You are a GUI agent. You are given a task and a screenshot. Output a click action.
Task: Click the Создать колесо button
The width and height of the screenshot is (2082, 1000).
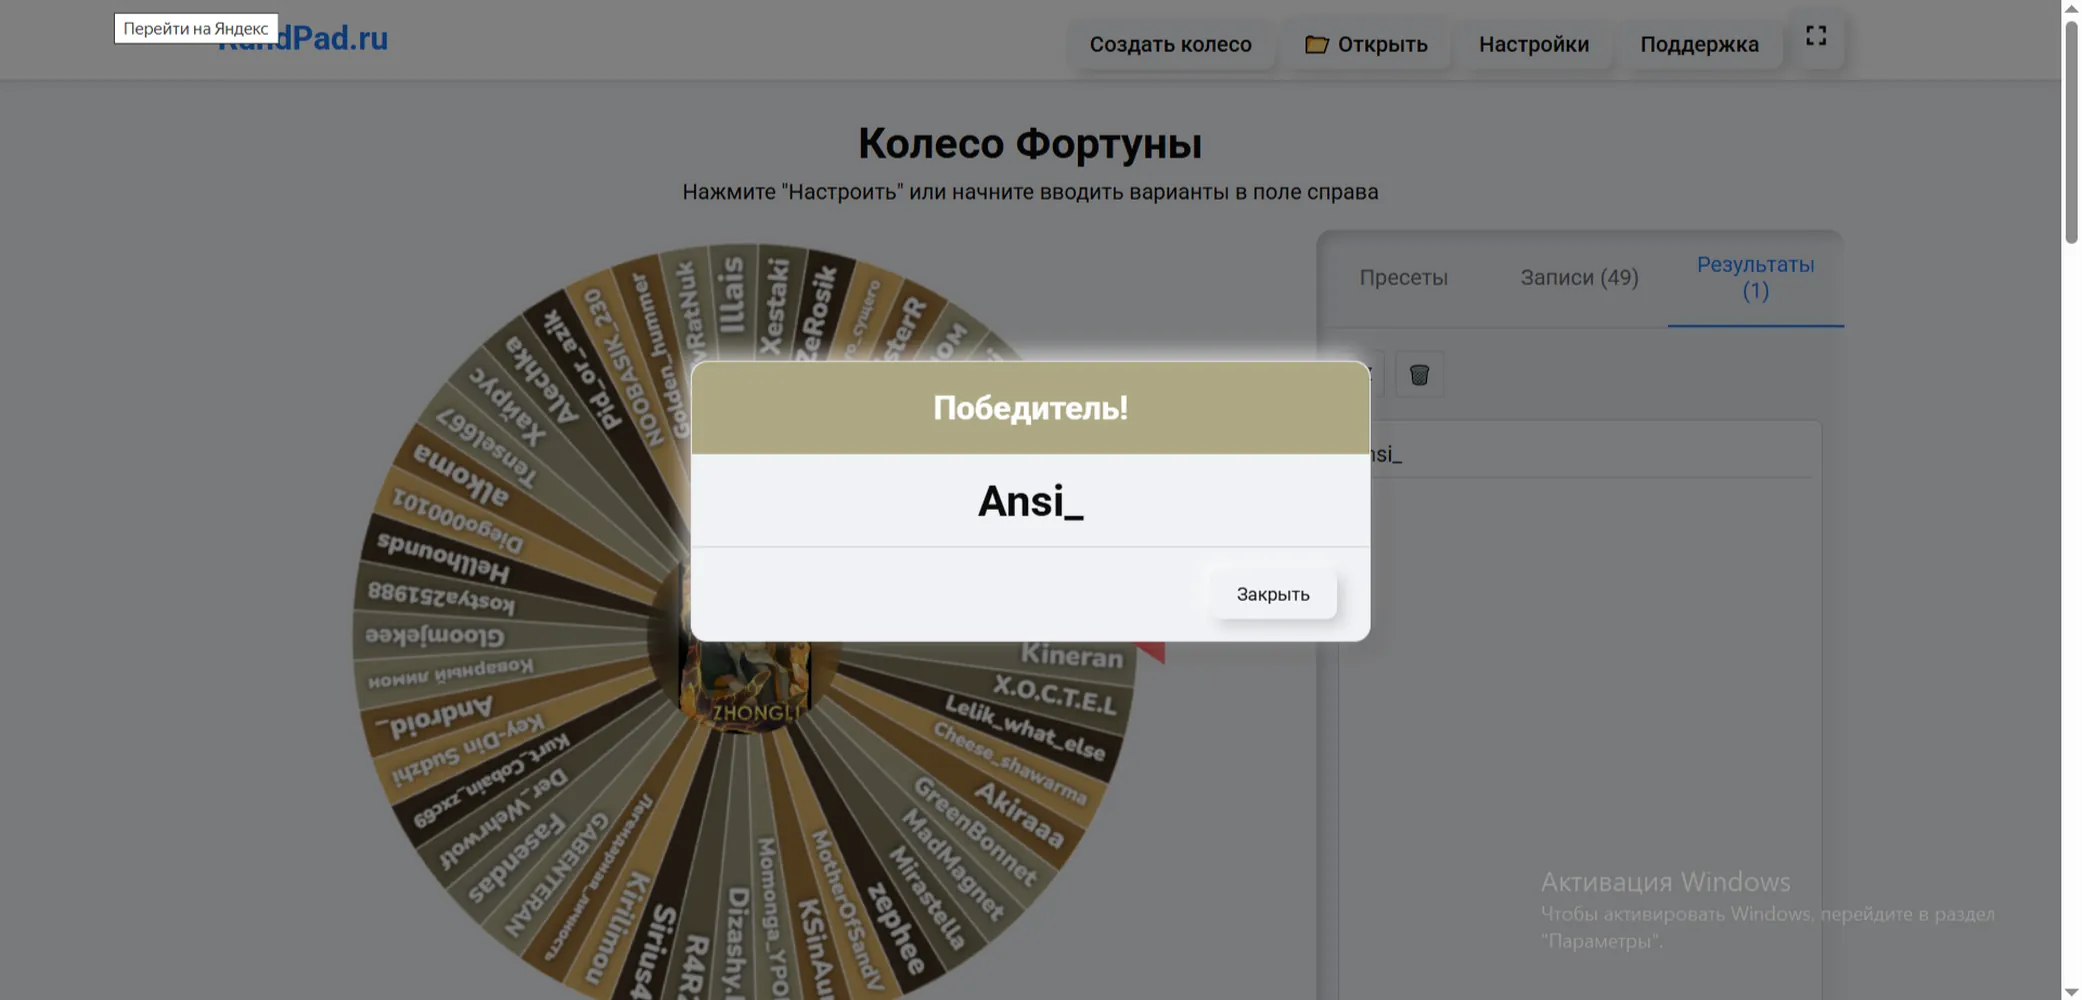(x=1170, y=44)
